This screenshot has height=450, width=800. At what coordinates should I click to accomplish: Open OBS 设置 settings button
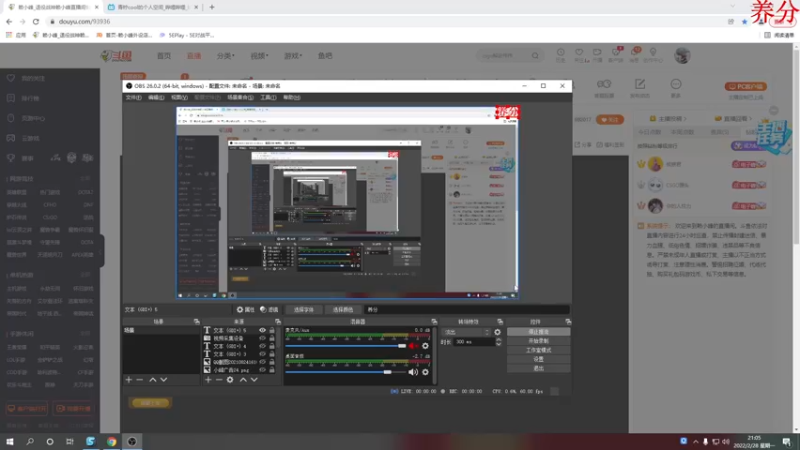click(538, 359)
